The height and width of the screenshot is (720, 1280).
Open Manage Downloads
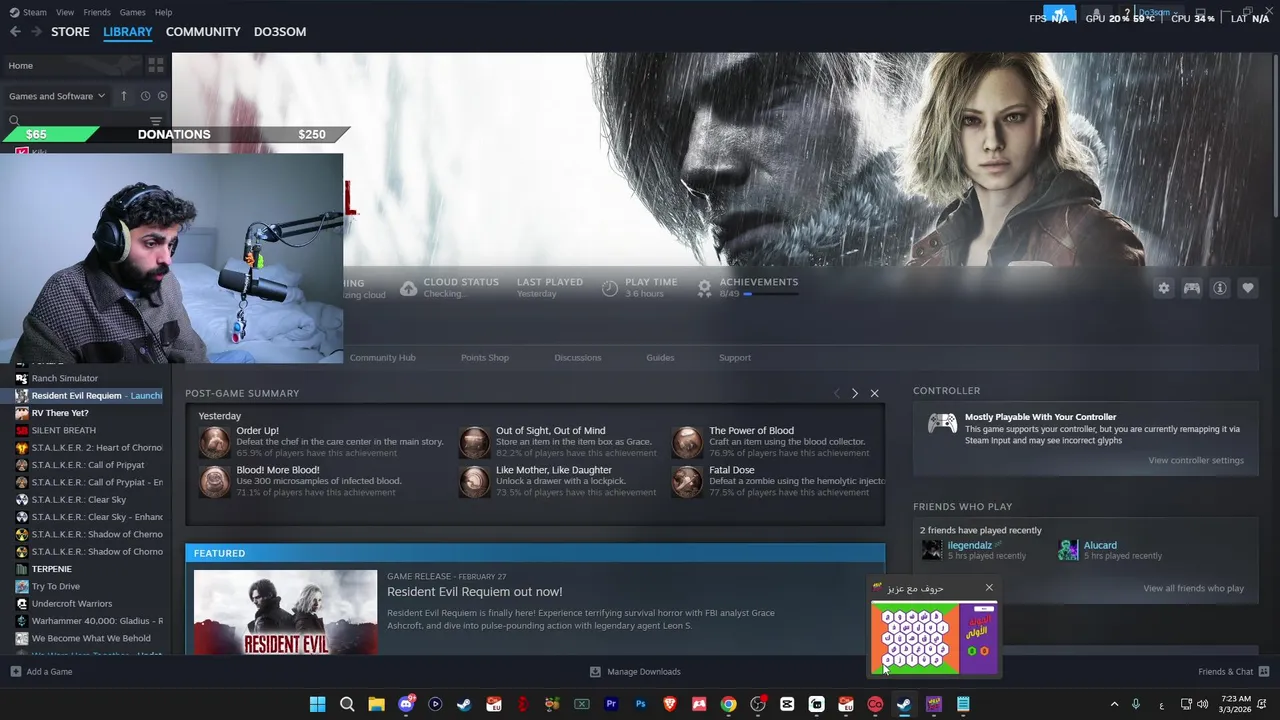tap(635, 671)
